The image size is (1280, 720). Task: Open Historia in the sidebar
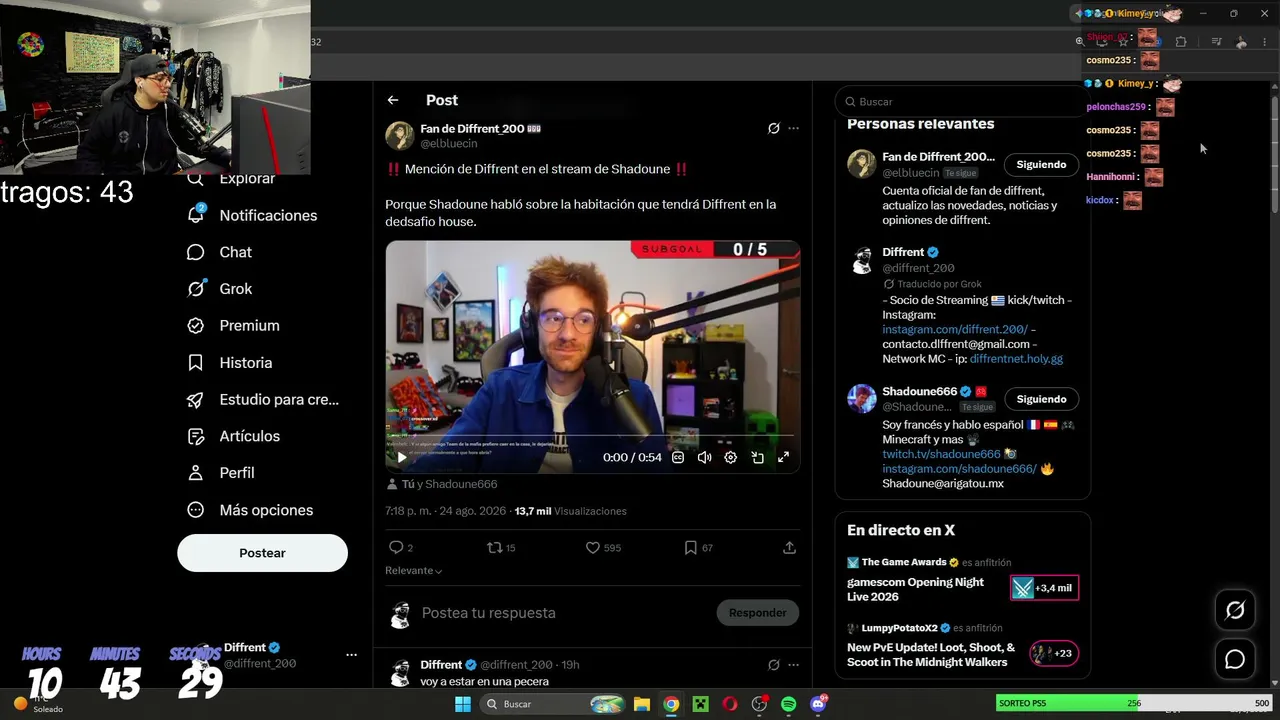230,363
